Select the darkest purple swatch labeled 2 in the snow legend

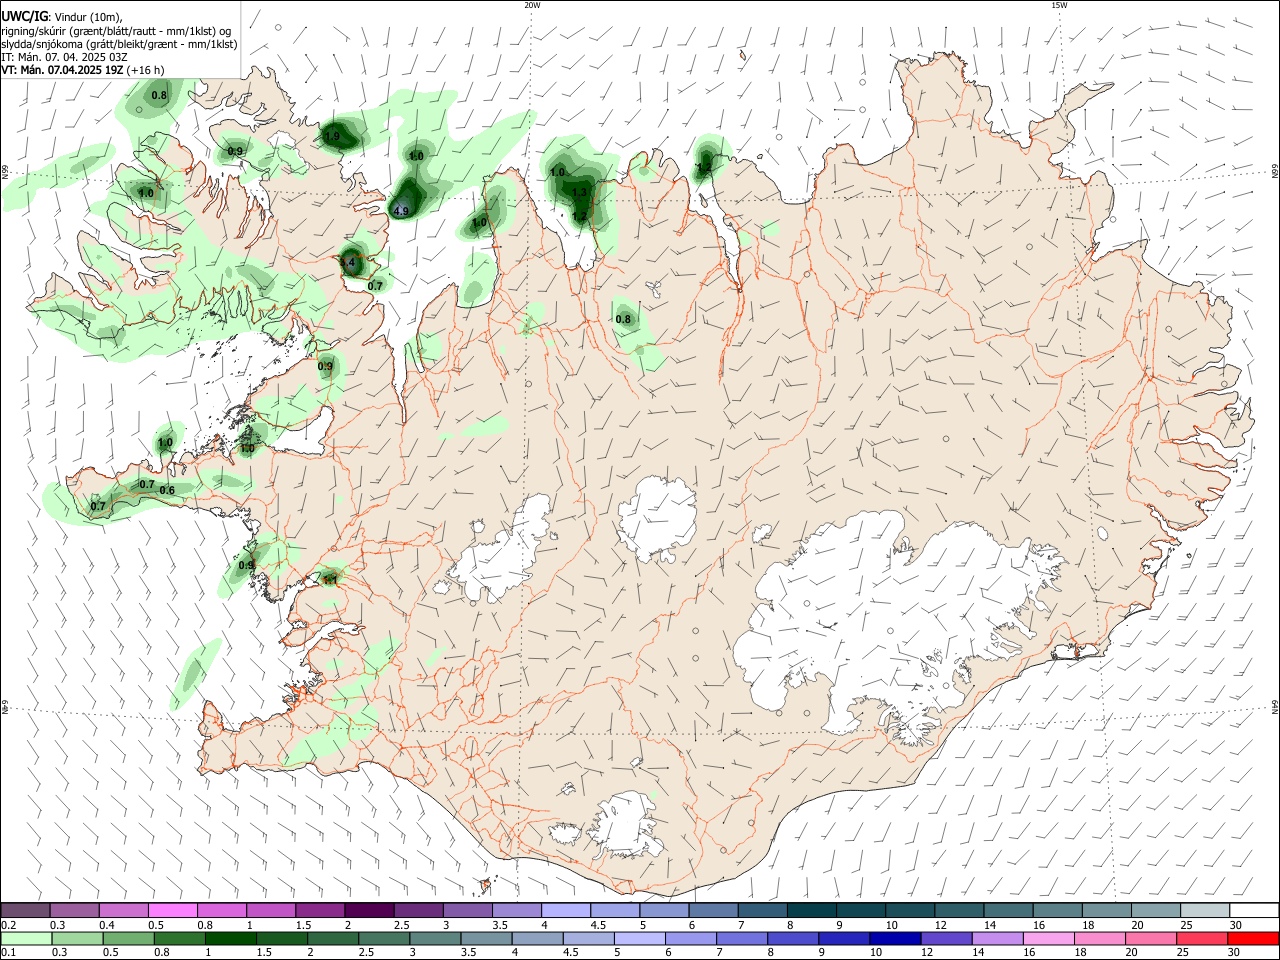(x=369, y=911)
